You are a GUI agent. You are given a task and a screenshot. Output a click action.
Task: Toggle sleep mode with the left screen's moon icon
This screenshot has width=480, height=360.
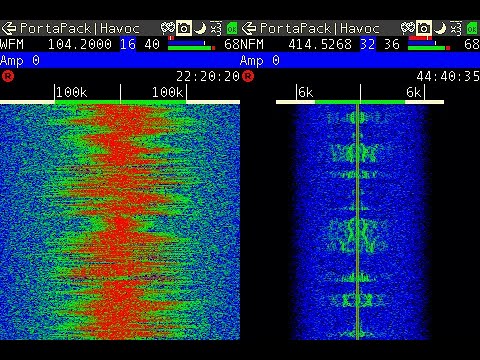(200, 28)
